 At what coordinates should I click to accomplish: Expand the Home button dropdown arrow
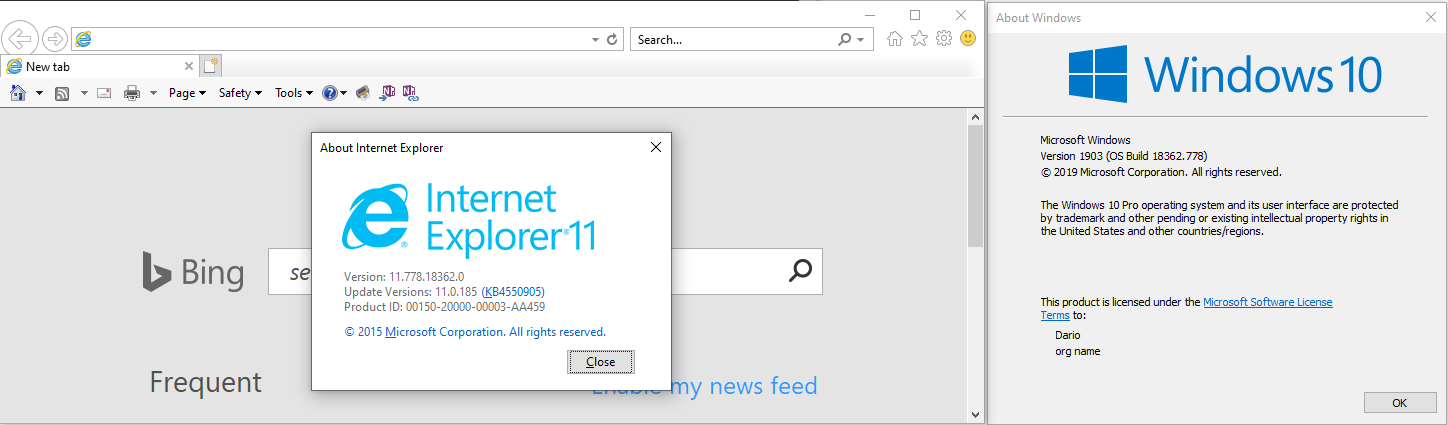[x=39, y=93]
